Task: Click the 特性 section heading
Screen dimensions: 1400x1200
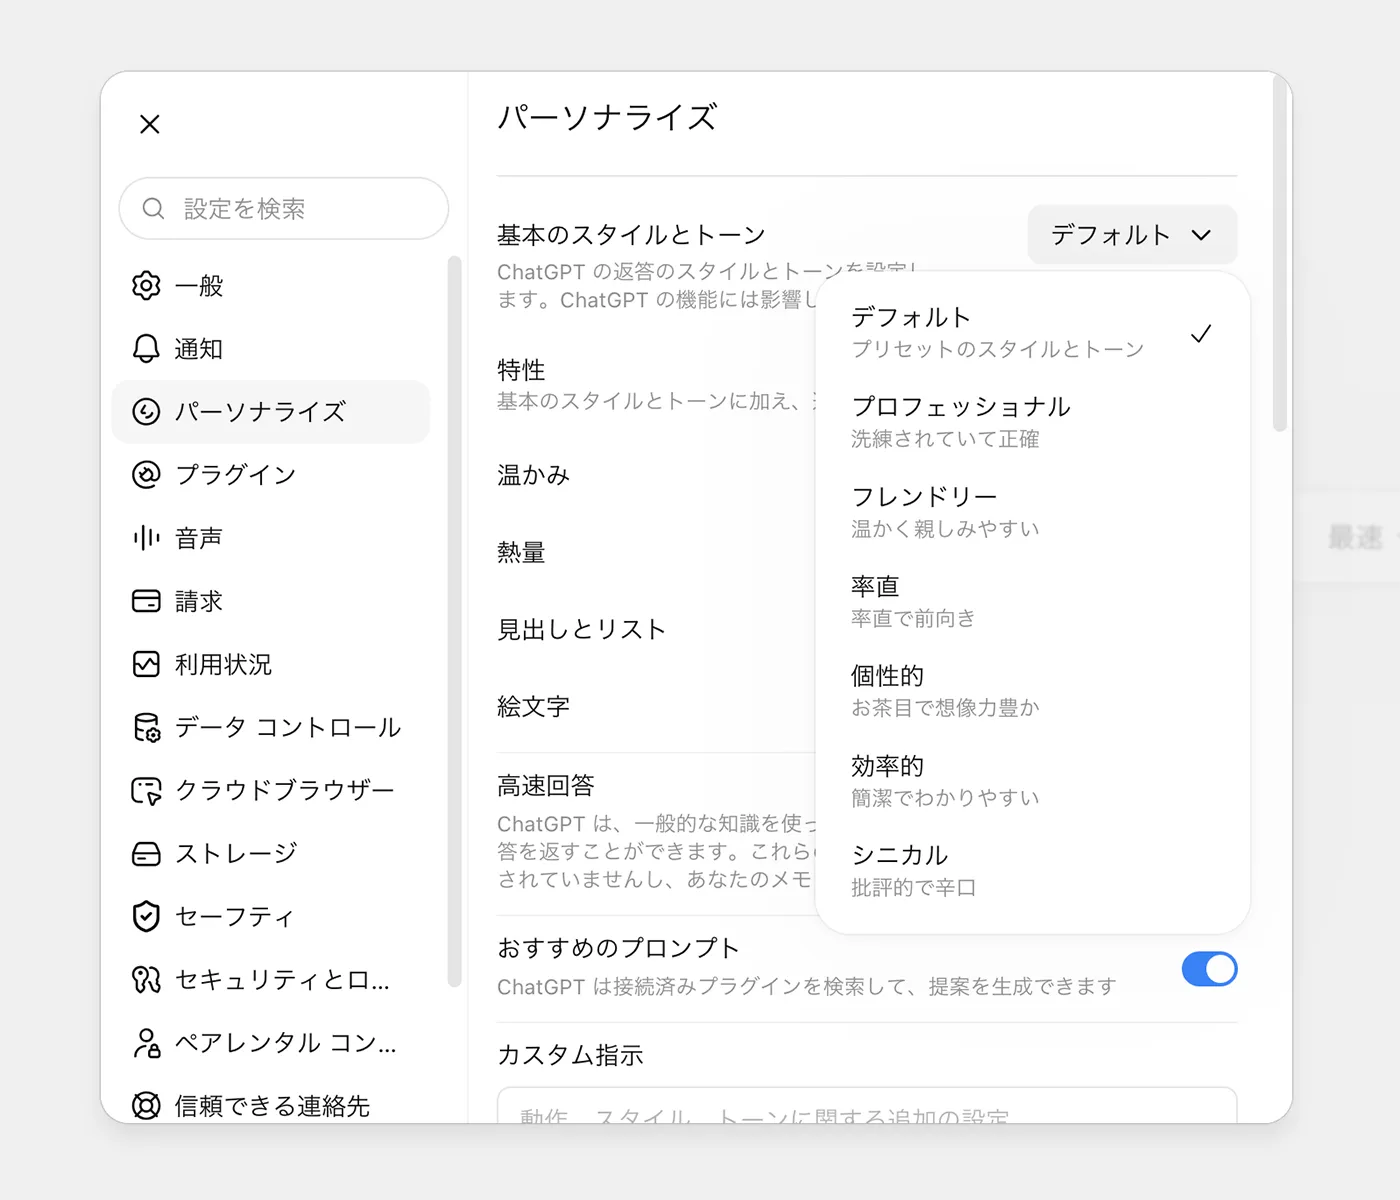Action: point(521,369)
